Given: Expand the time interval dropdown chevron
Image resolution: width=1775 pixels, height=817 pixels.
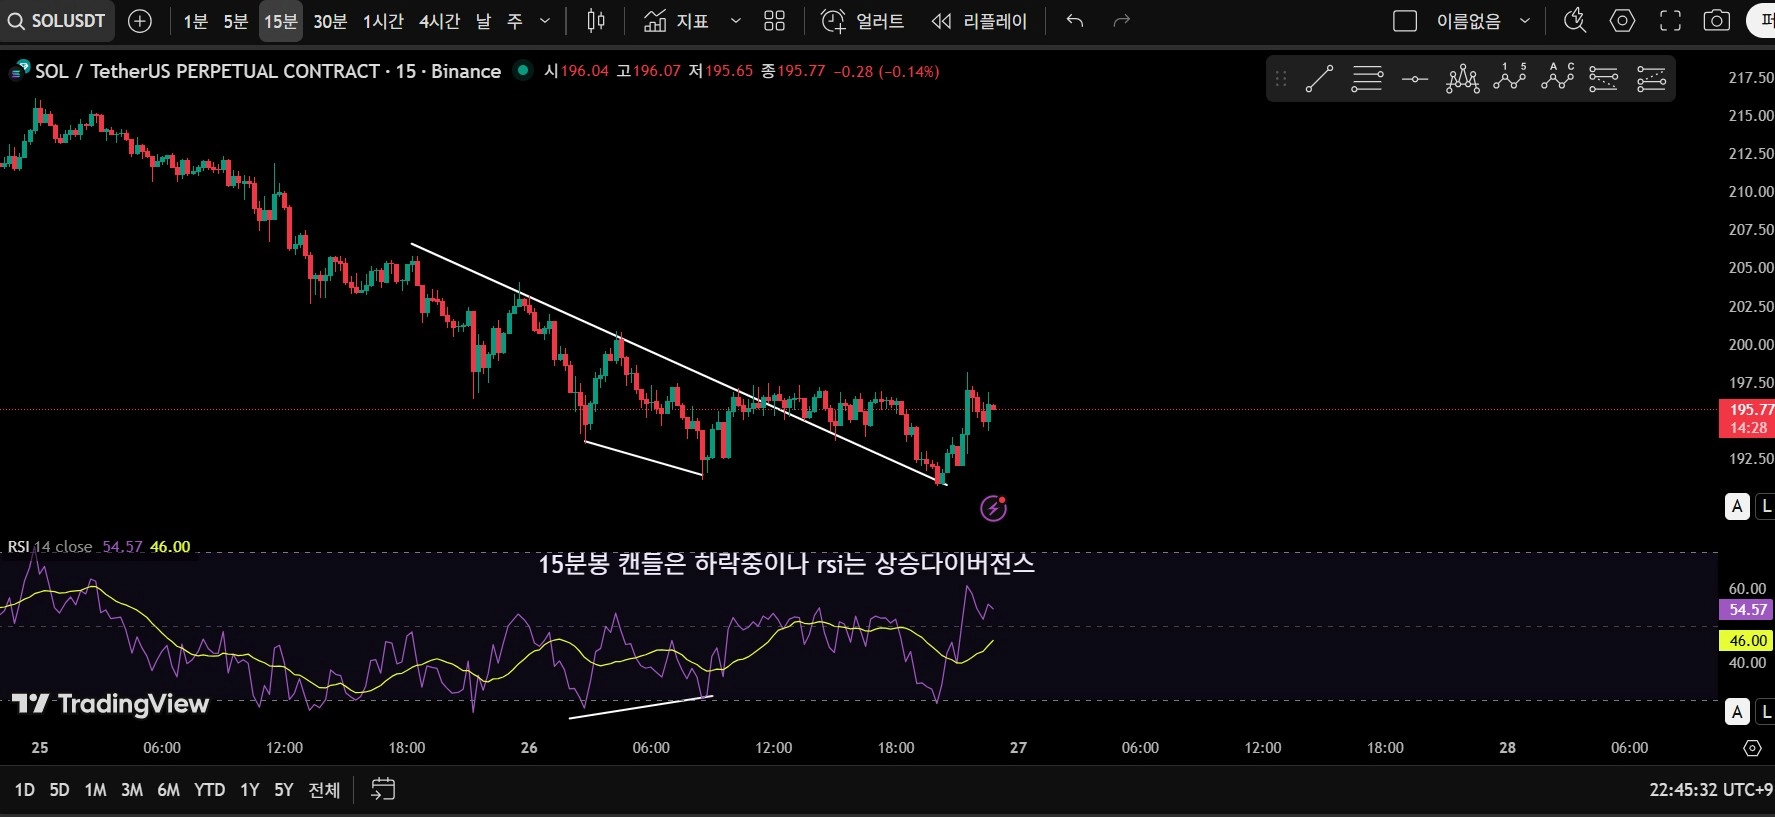Looking at the screenshot, I should point(545,21).
